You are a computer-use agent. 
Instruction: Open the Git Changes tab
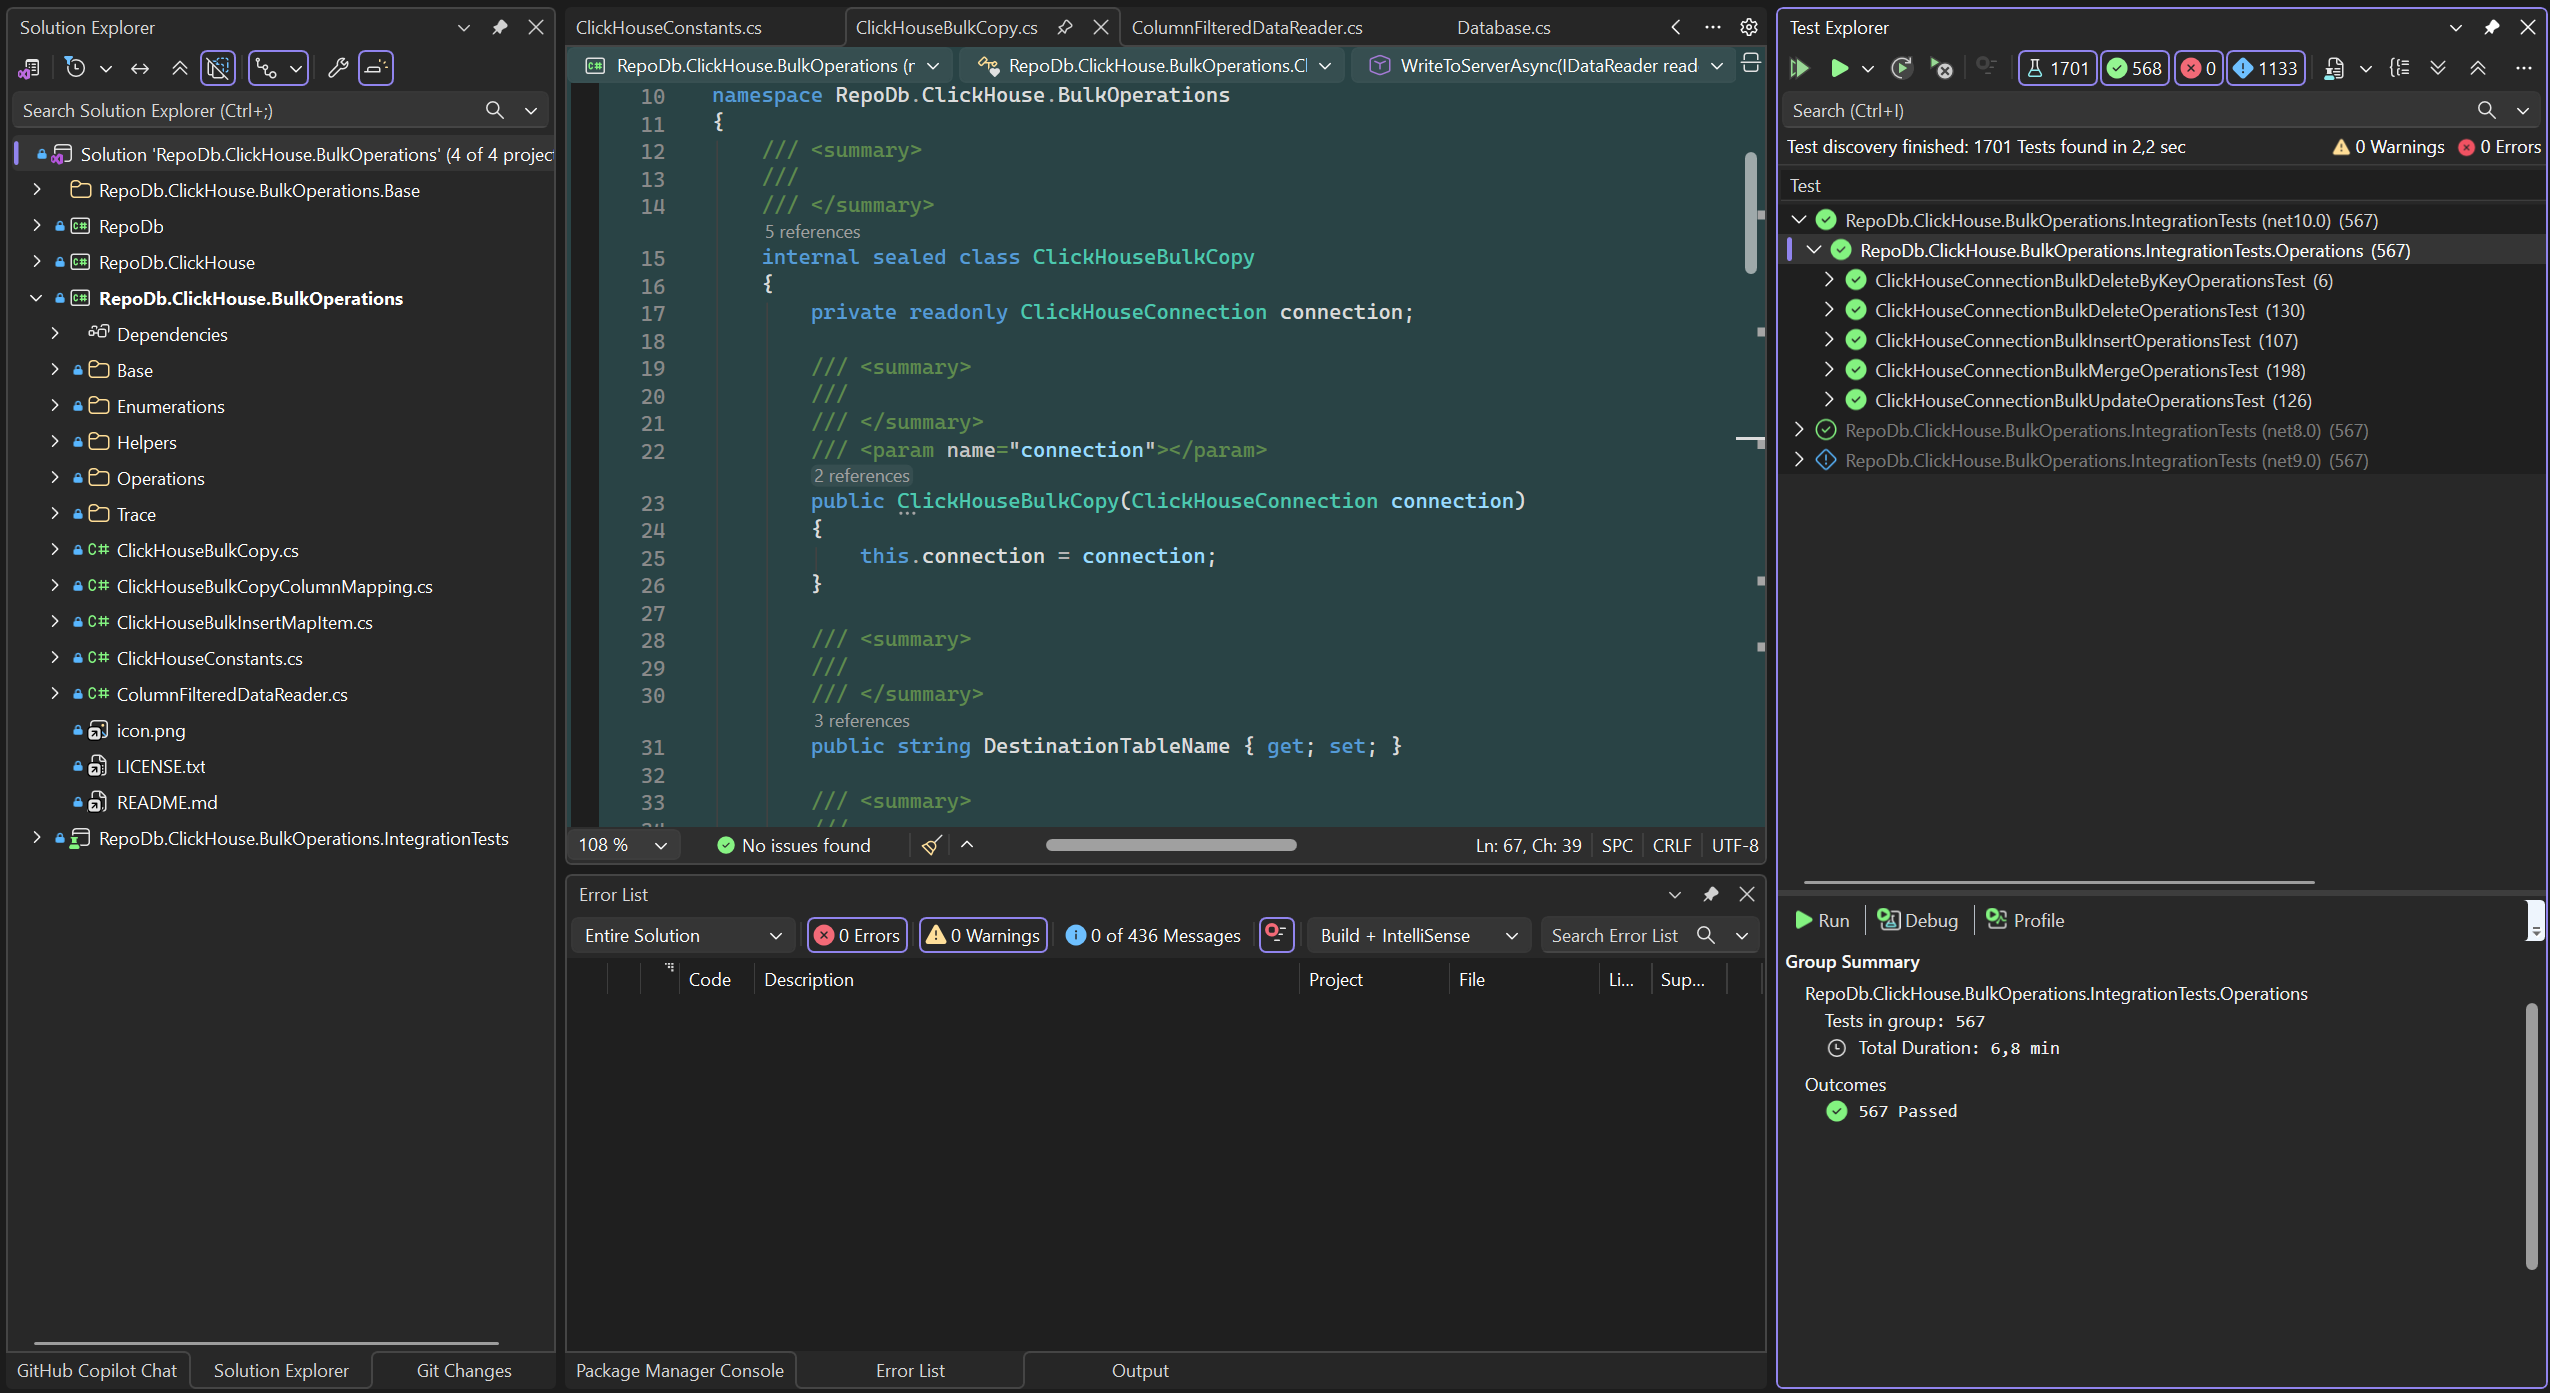coord(464,1370)
